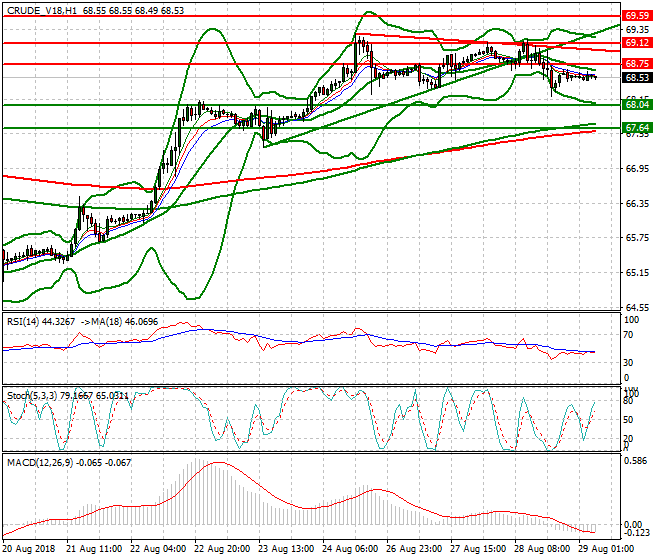
Task: Click the 65.75 price axis value
Action: [637, 238]
